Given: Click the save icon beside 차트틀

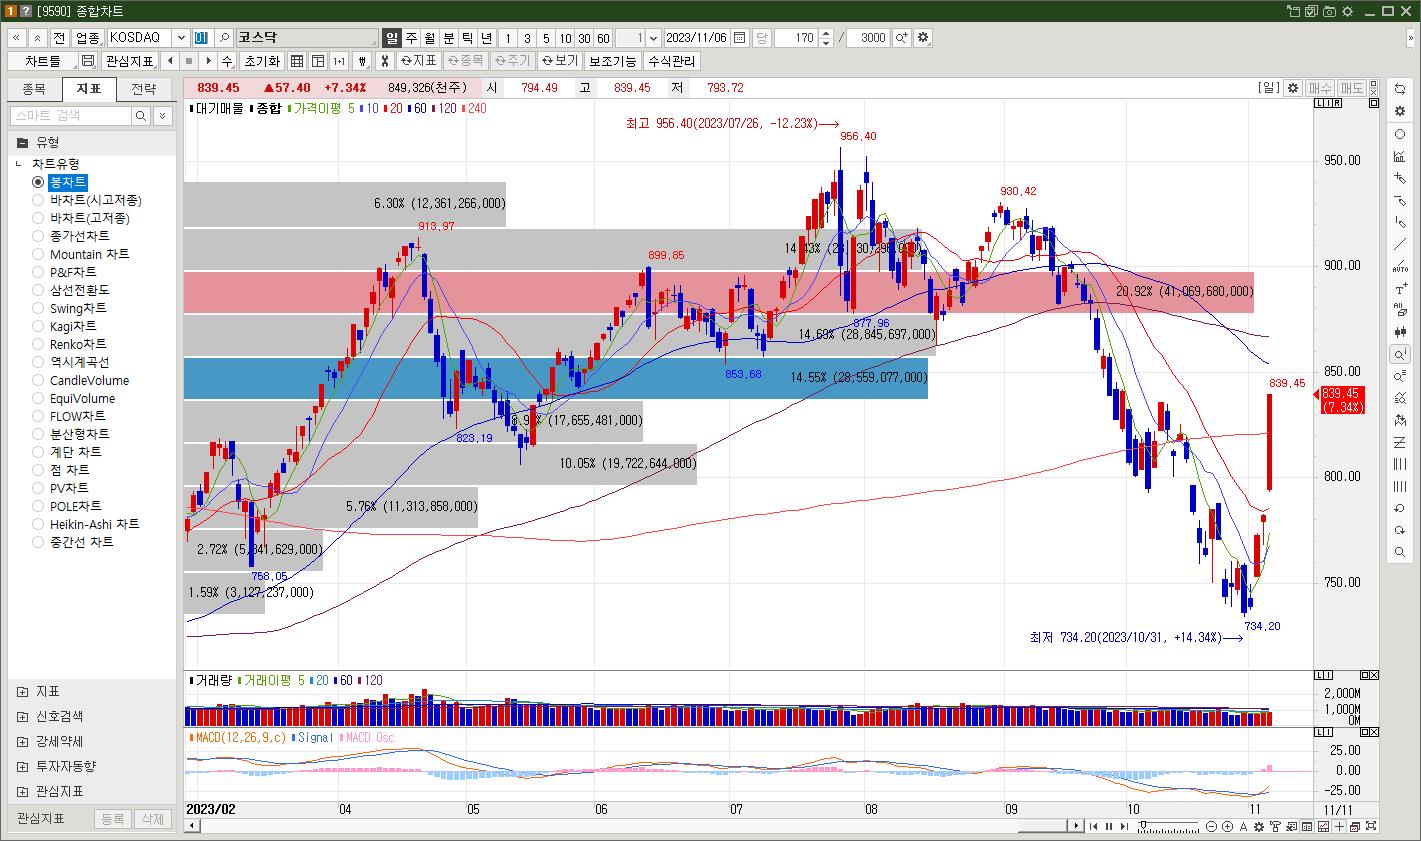Looking at the screenshot, I should [88, 61].
